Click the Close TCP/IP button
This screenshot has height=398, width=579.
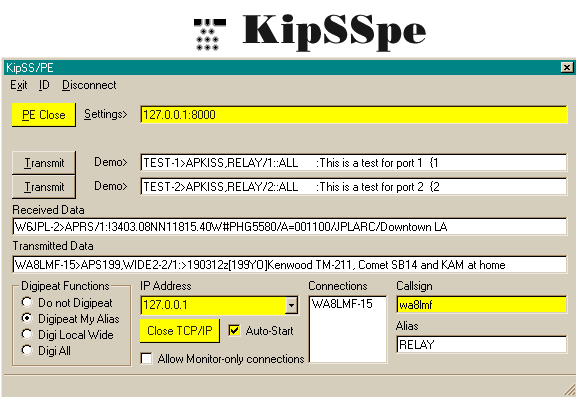click(x=180, y=331)
